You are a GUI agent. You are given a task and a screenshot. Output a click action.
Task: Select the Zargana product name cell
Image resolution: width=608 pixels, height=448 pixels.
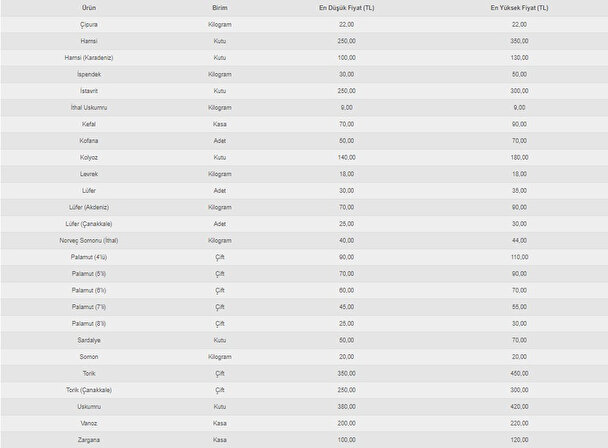(x=88, y=440)
